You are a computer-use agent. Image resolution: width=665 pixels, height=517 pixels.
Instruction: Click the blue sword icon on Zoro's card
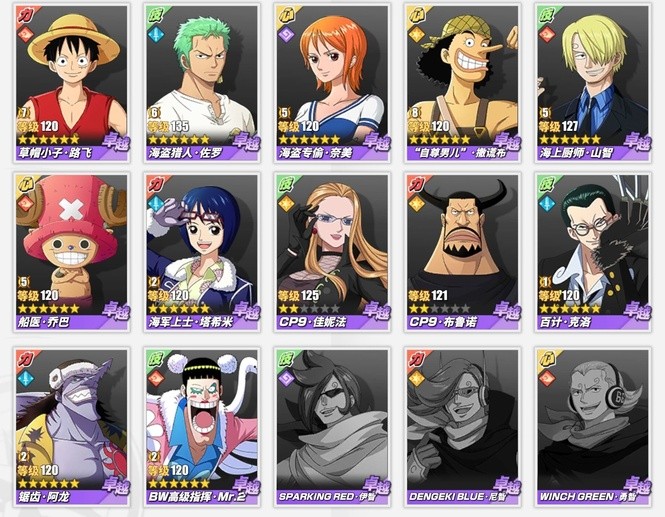tap(155, 34)
